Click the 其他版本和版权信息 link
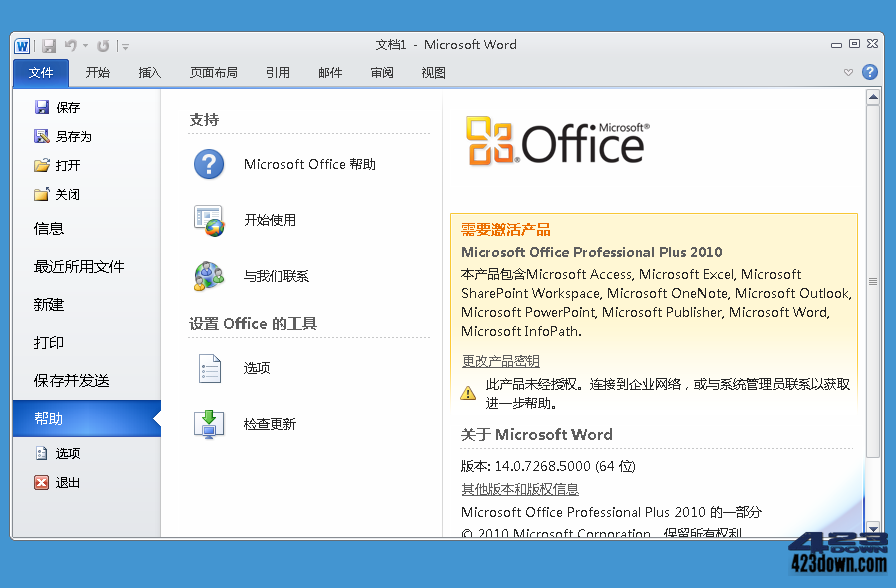 pyautogui.click(x=520, y=489)
